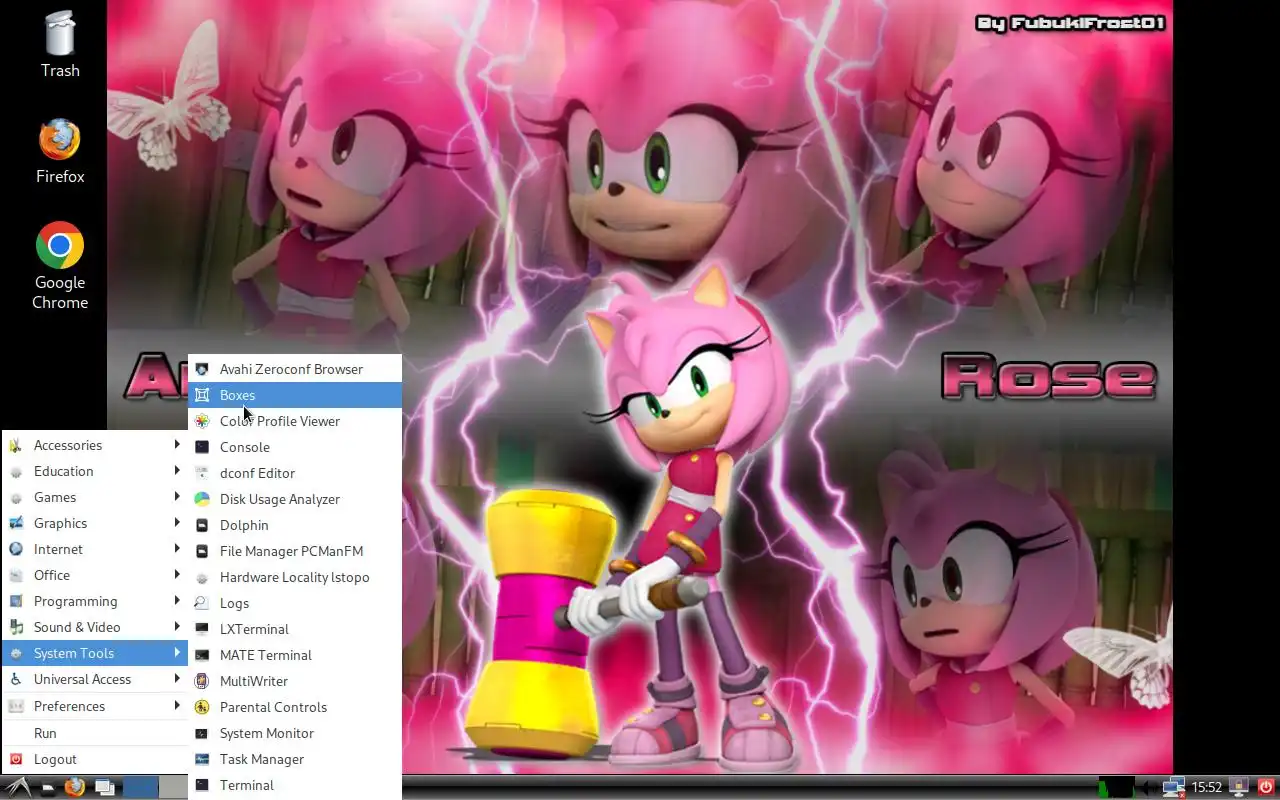Switch to the second workspace in the pager
The width and height of the screenshot is (1280, 800).
pos(174,787)
